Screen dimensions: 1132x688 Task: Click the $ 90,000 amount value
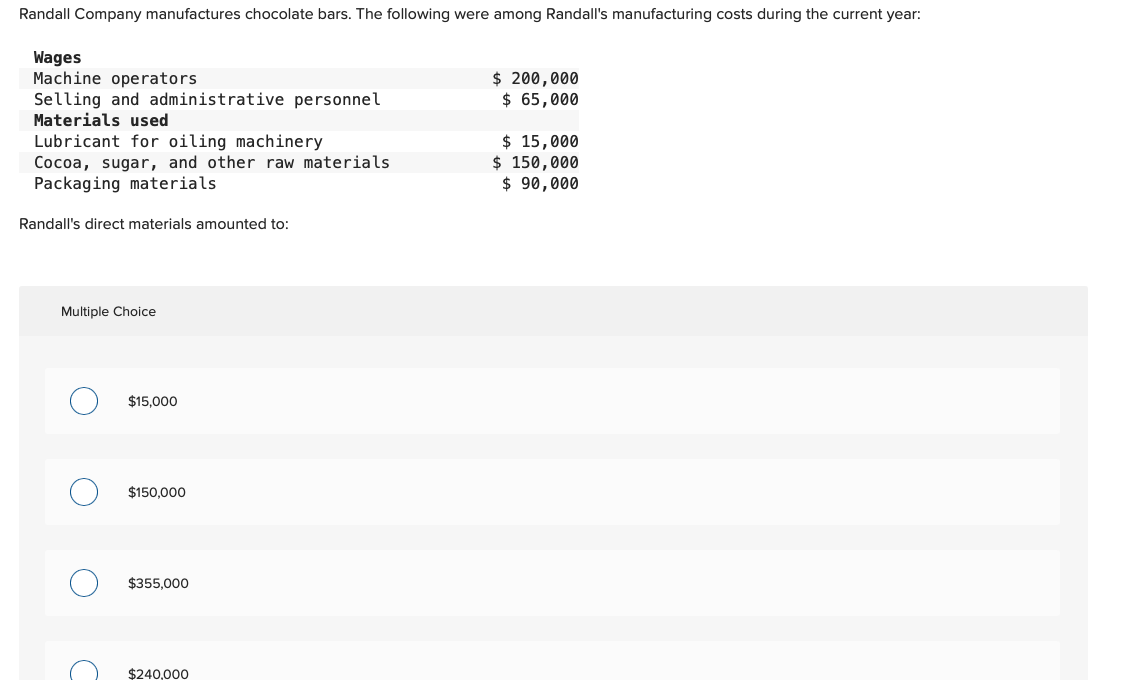[540, 183]
